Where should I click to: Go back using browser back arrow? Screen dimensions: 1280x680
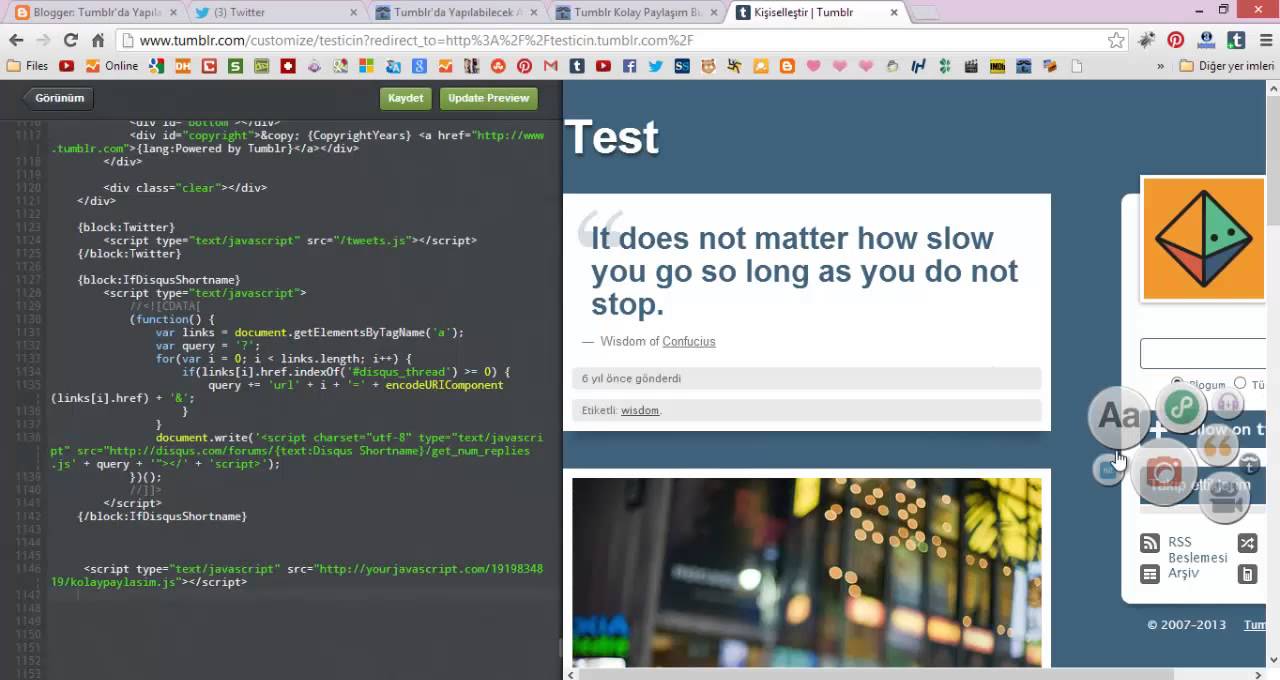[16, 41]
